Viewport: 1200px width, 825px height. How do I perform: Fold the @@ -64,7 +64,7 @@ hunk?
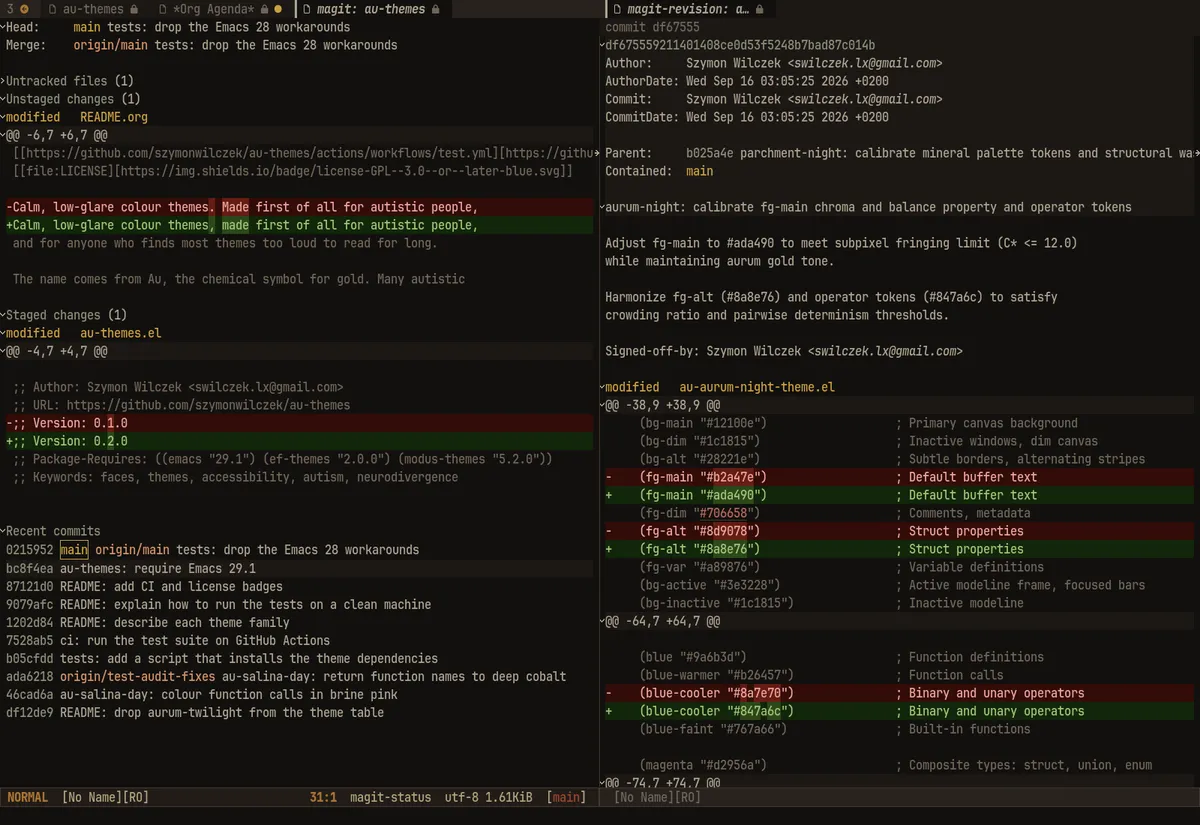point(603,621)
